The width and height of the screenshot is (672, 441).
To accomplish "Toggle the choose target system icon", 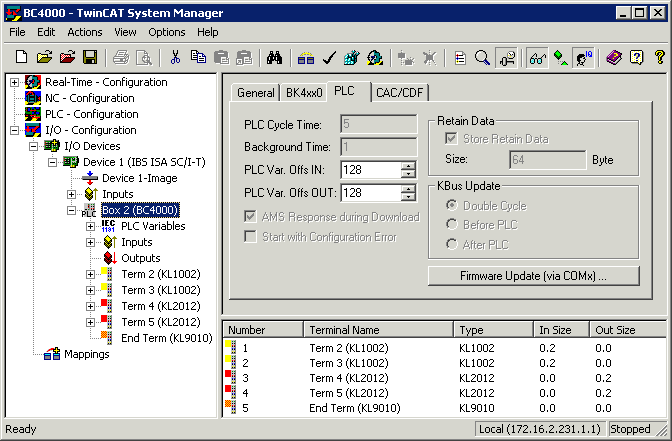I will point(506,57).
